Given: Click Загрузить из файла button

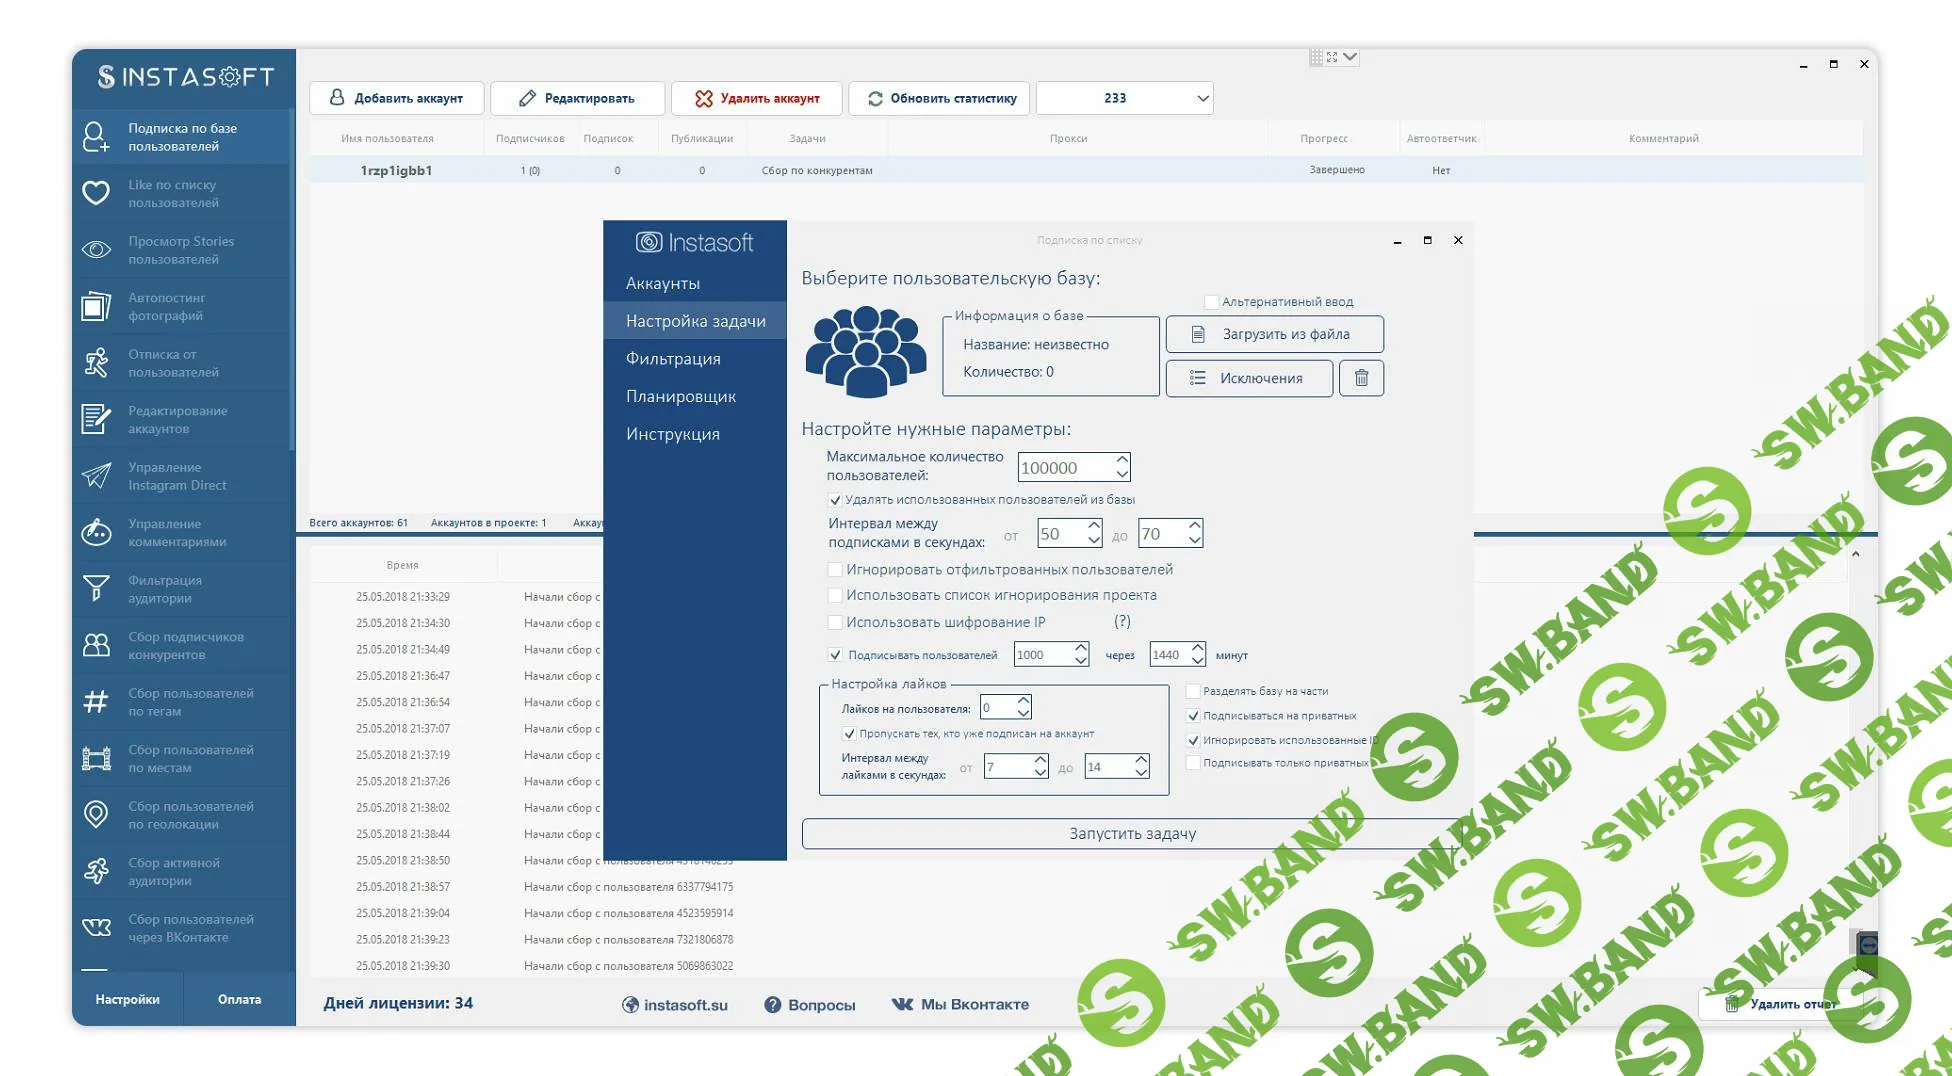Looking at the screenshot, I should click(x=1274, y=334).
